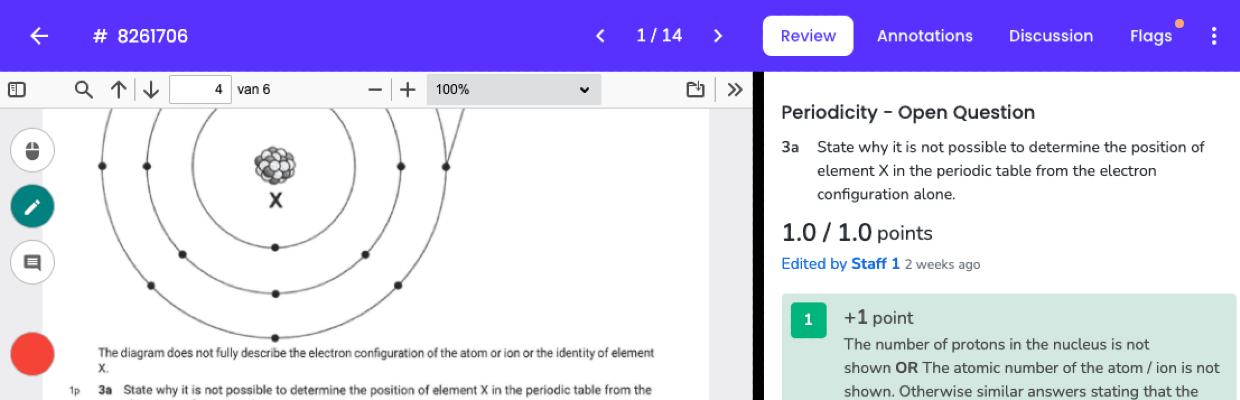
Task: Open the Discussion tab
Action: pyautogui.click(x=1051, y=36)
